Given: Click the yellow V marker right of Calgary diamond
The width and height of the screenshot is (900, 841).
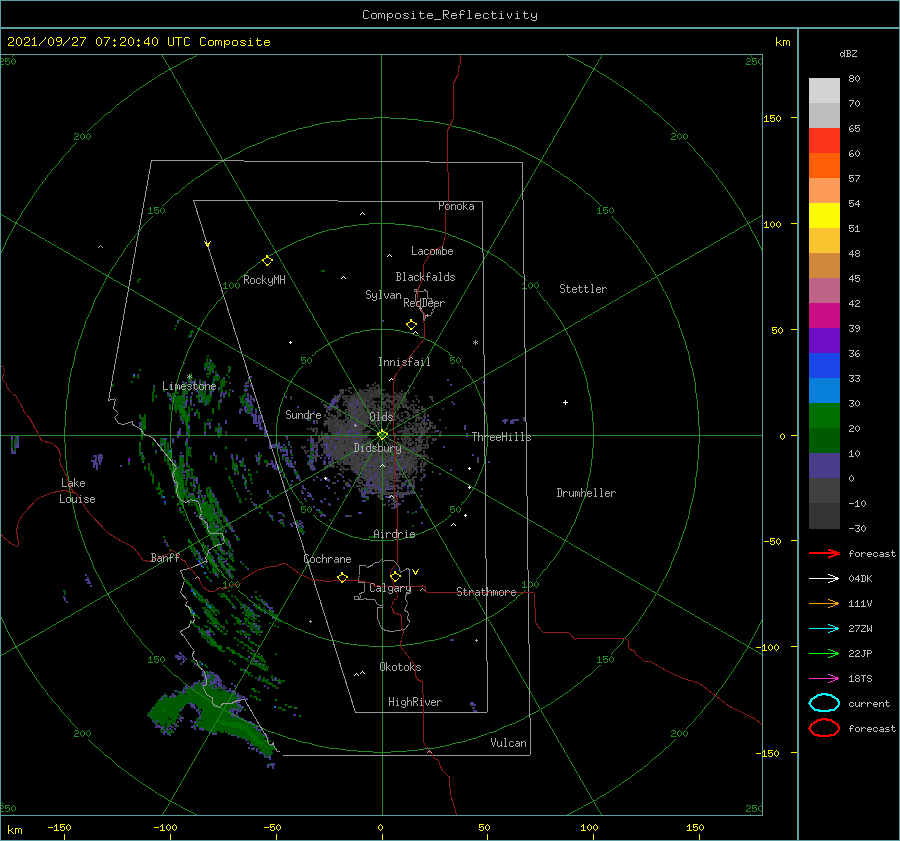Looking at the screenshot, I should pyautogui.click(x=416, y=572).
